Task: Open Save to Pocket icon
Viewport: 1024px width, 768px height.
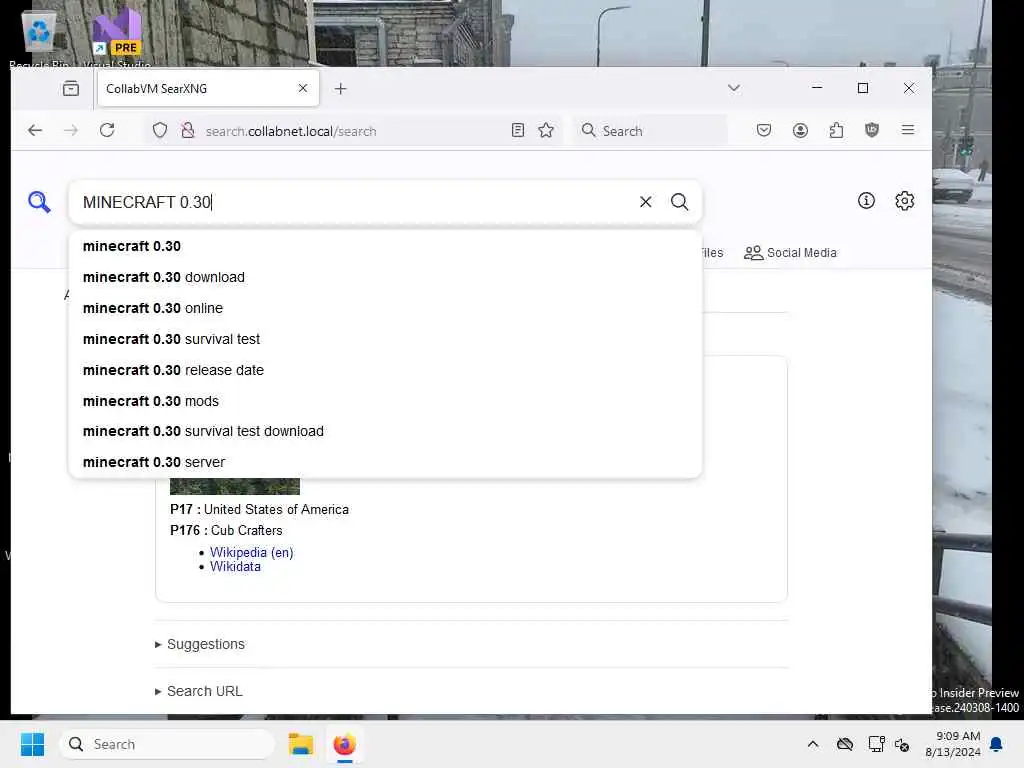Action: click(x=763, y=131)
